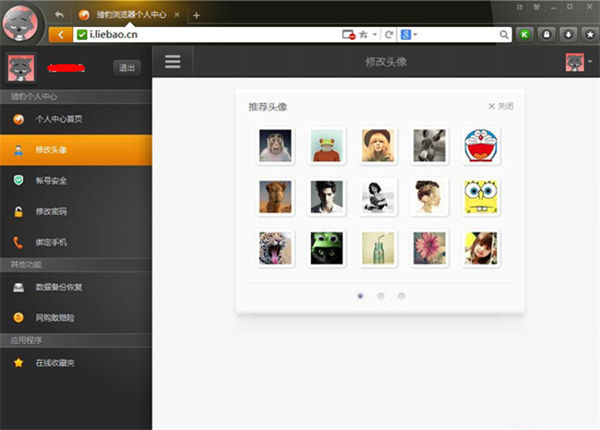
Task: Choose the SpongeBob avatar thumbnail
Action: pyautogui.click(x=481, y=196)
